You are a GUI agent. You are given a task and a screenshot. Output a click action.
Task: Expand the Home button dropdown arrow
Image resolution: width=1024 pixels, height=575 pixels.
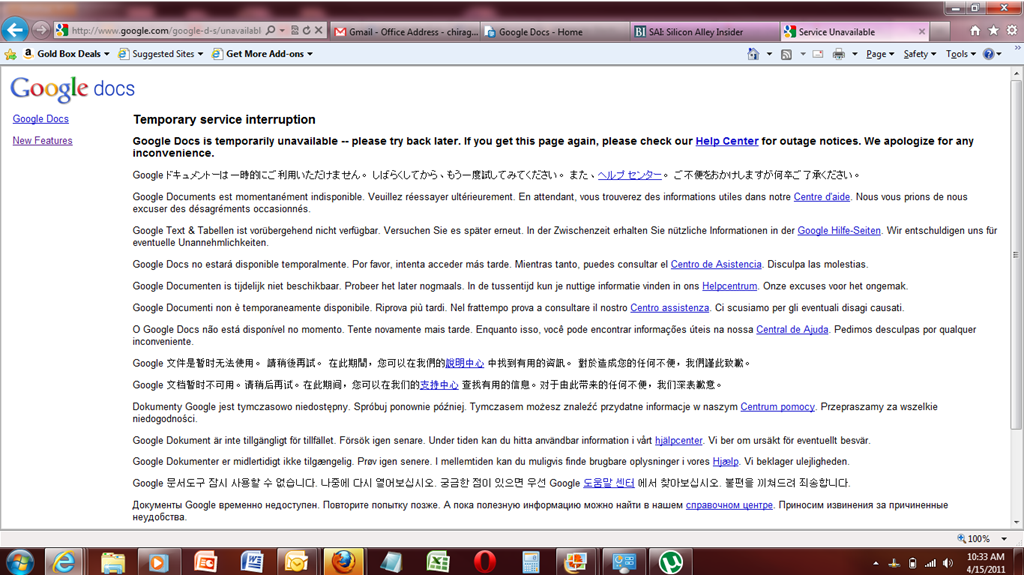769,54
